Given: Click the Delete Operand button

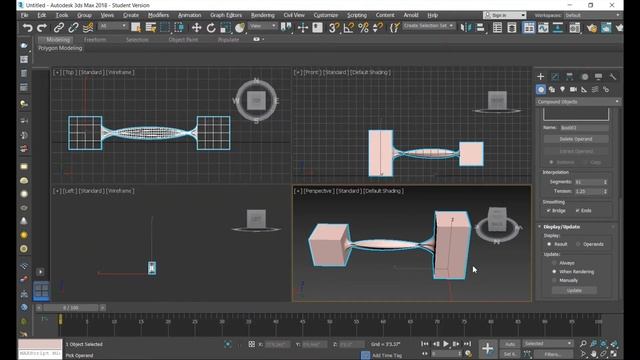Looking at the screenshot, I should [x=576, y=139].
